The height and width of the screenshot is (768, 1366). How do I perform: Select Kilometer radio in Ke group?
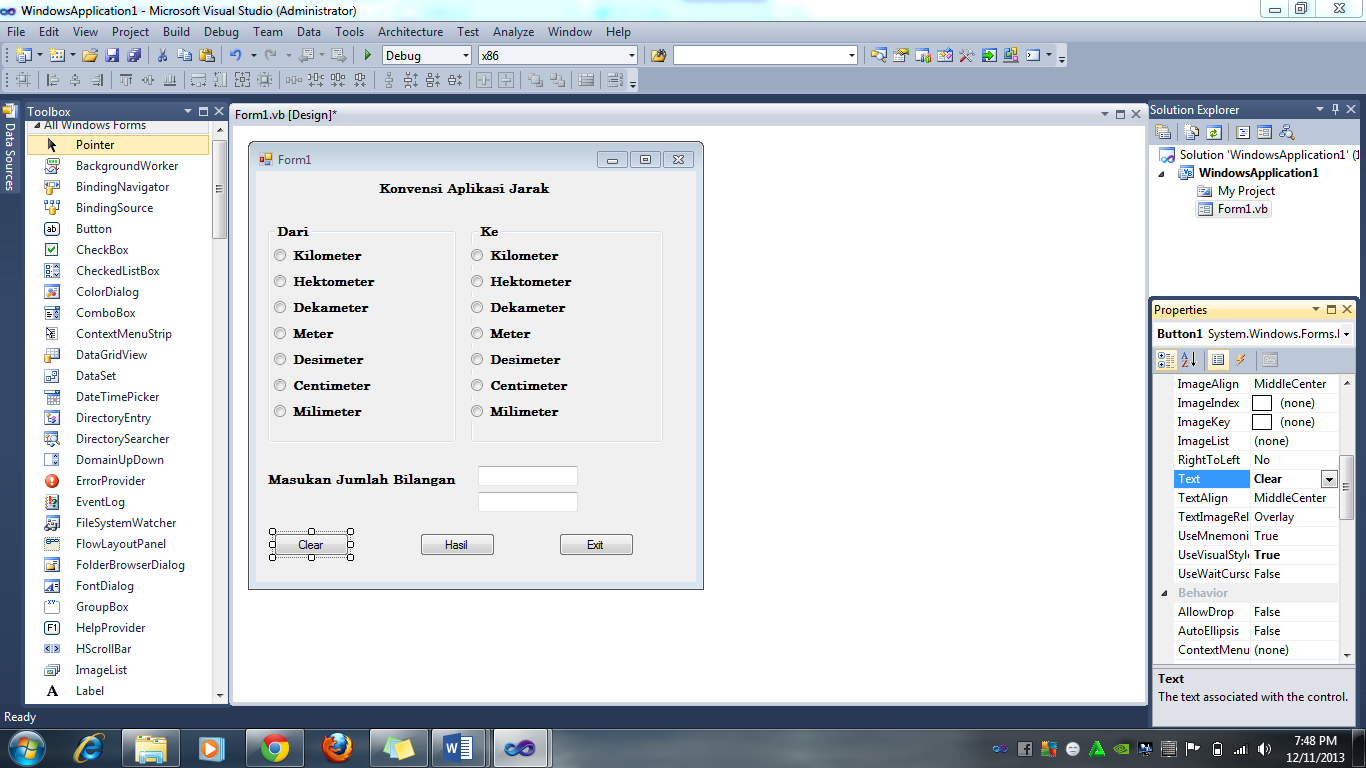[x=477, y=256]
